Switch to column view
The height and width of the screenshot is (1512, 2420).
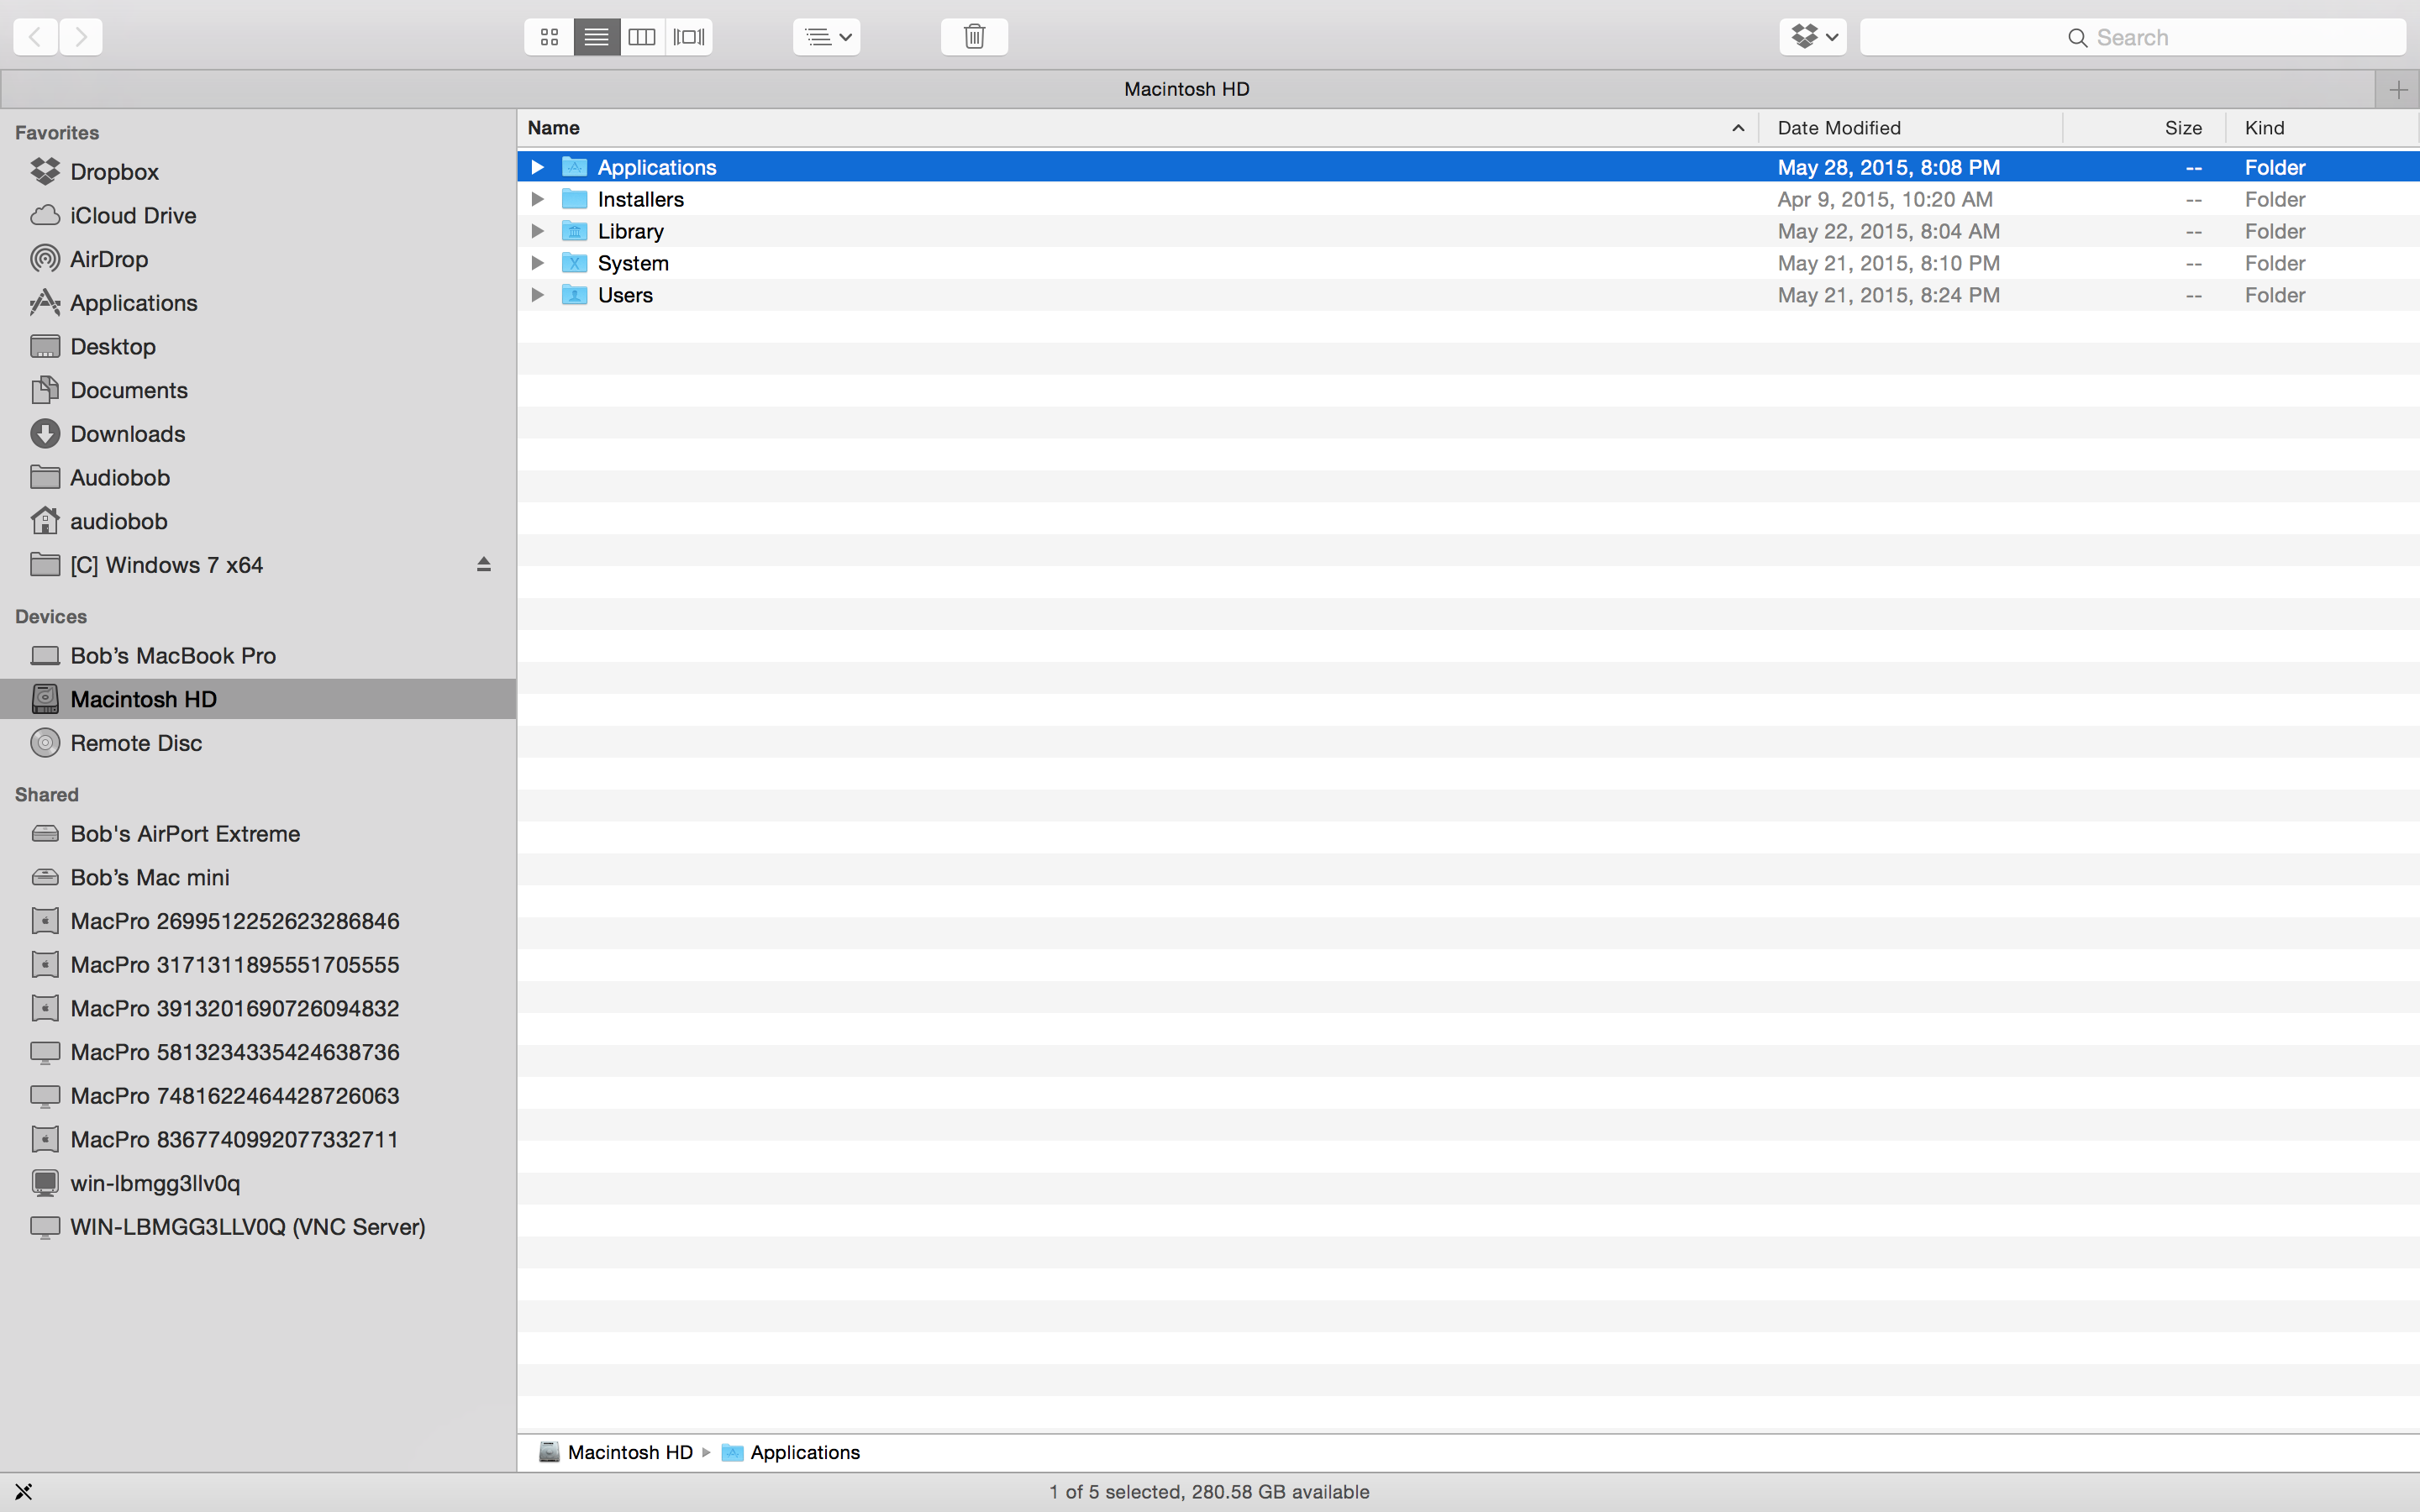coord(642,37)
